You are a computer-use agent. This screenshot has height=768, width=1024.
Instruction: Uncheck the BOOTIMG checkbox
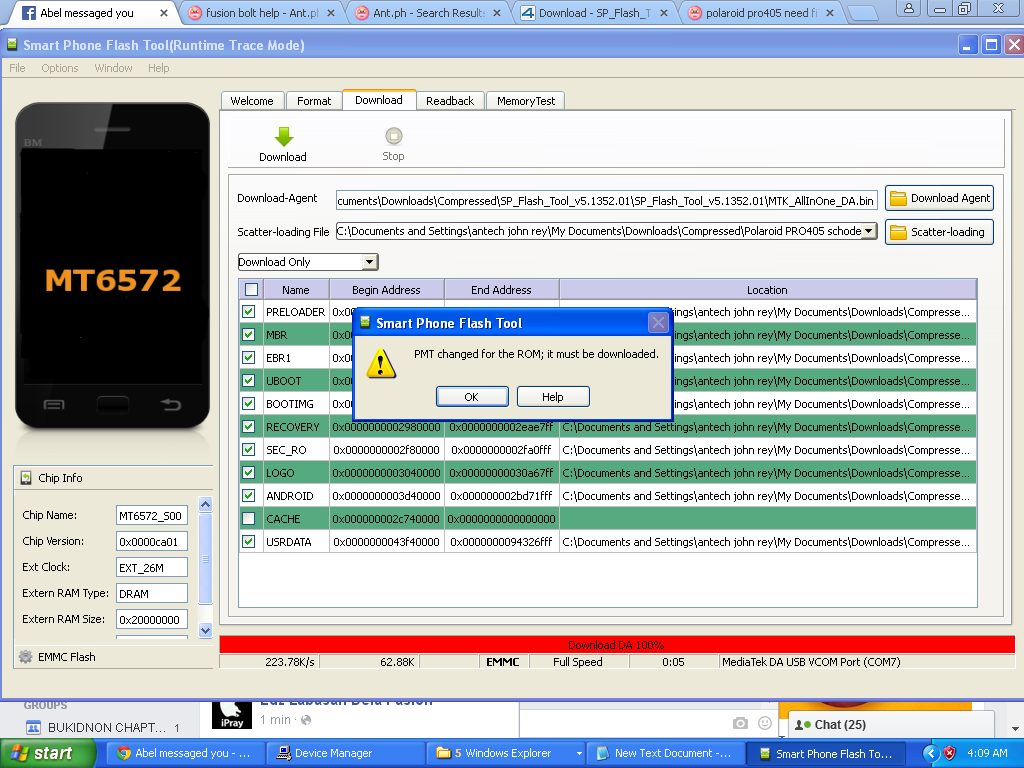(x=249, y=403)
